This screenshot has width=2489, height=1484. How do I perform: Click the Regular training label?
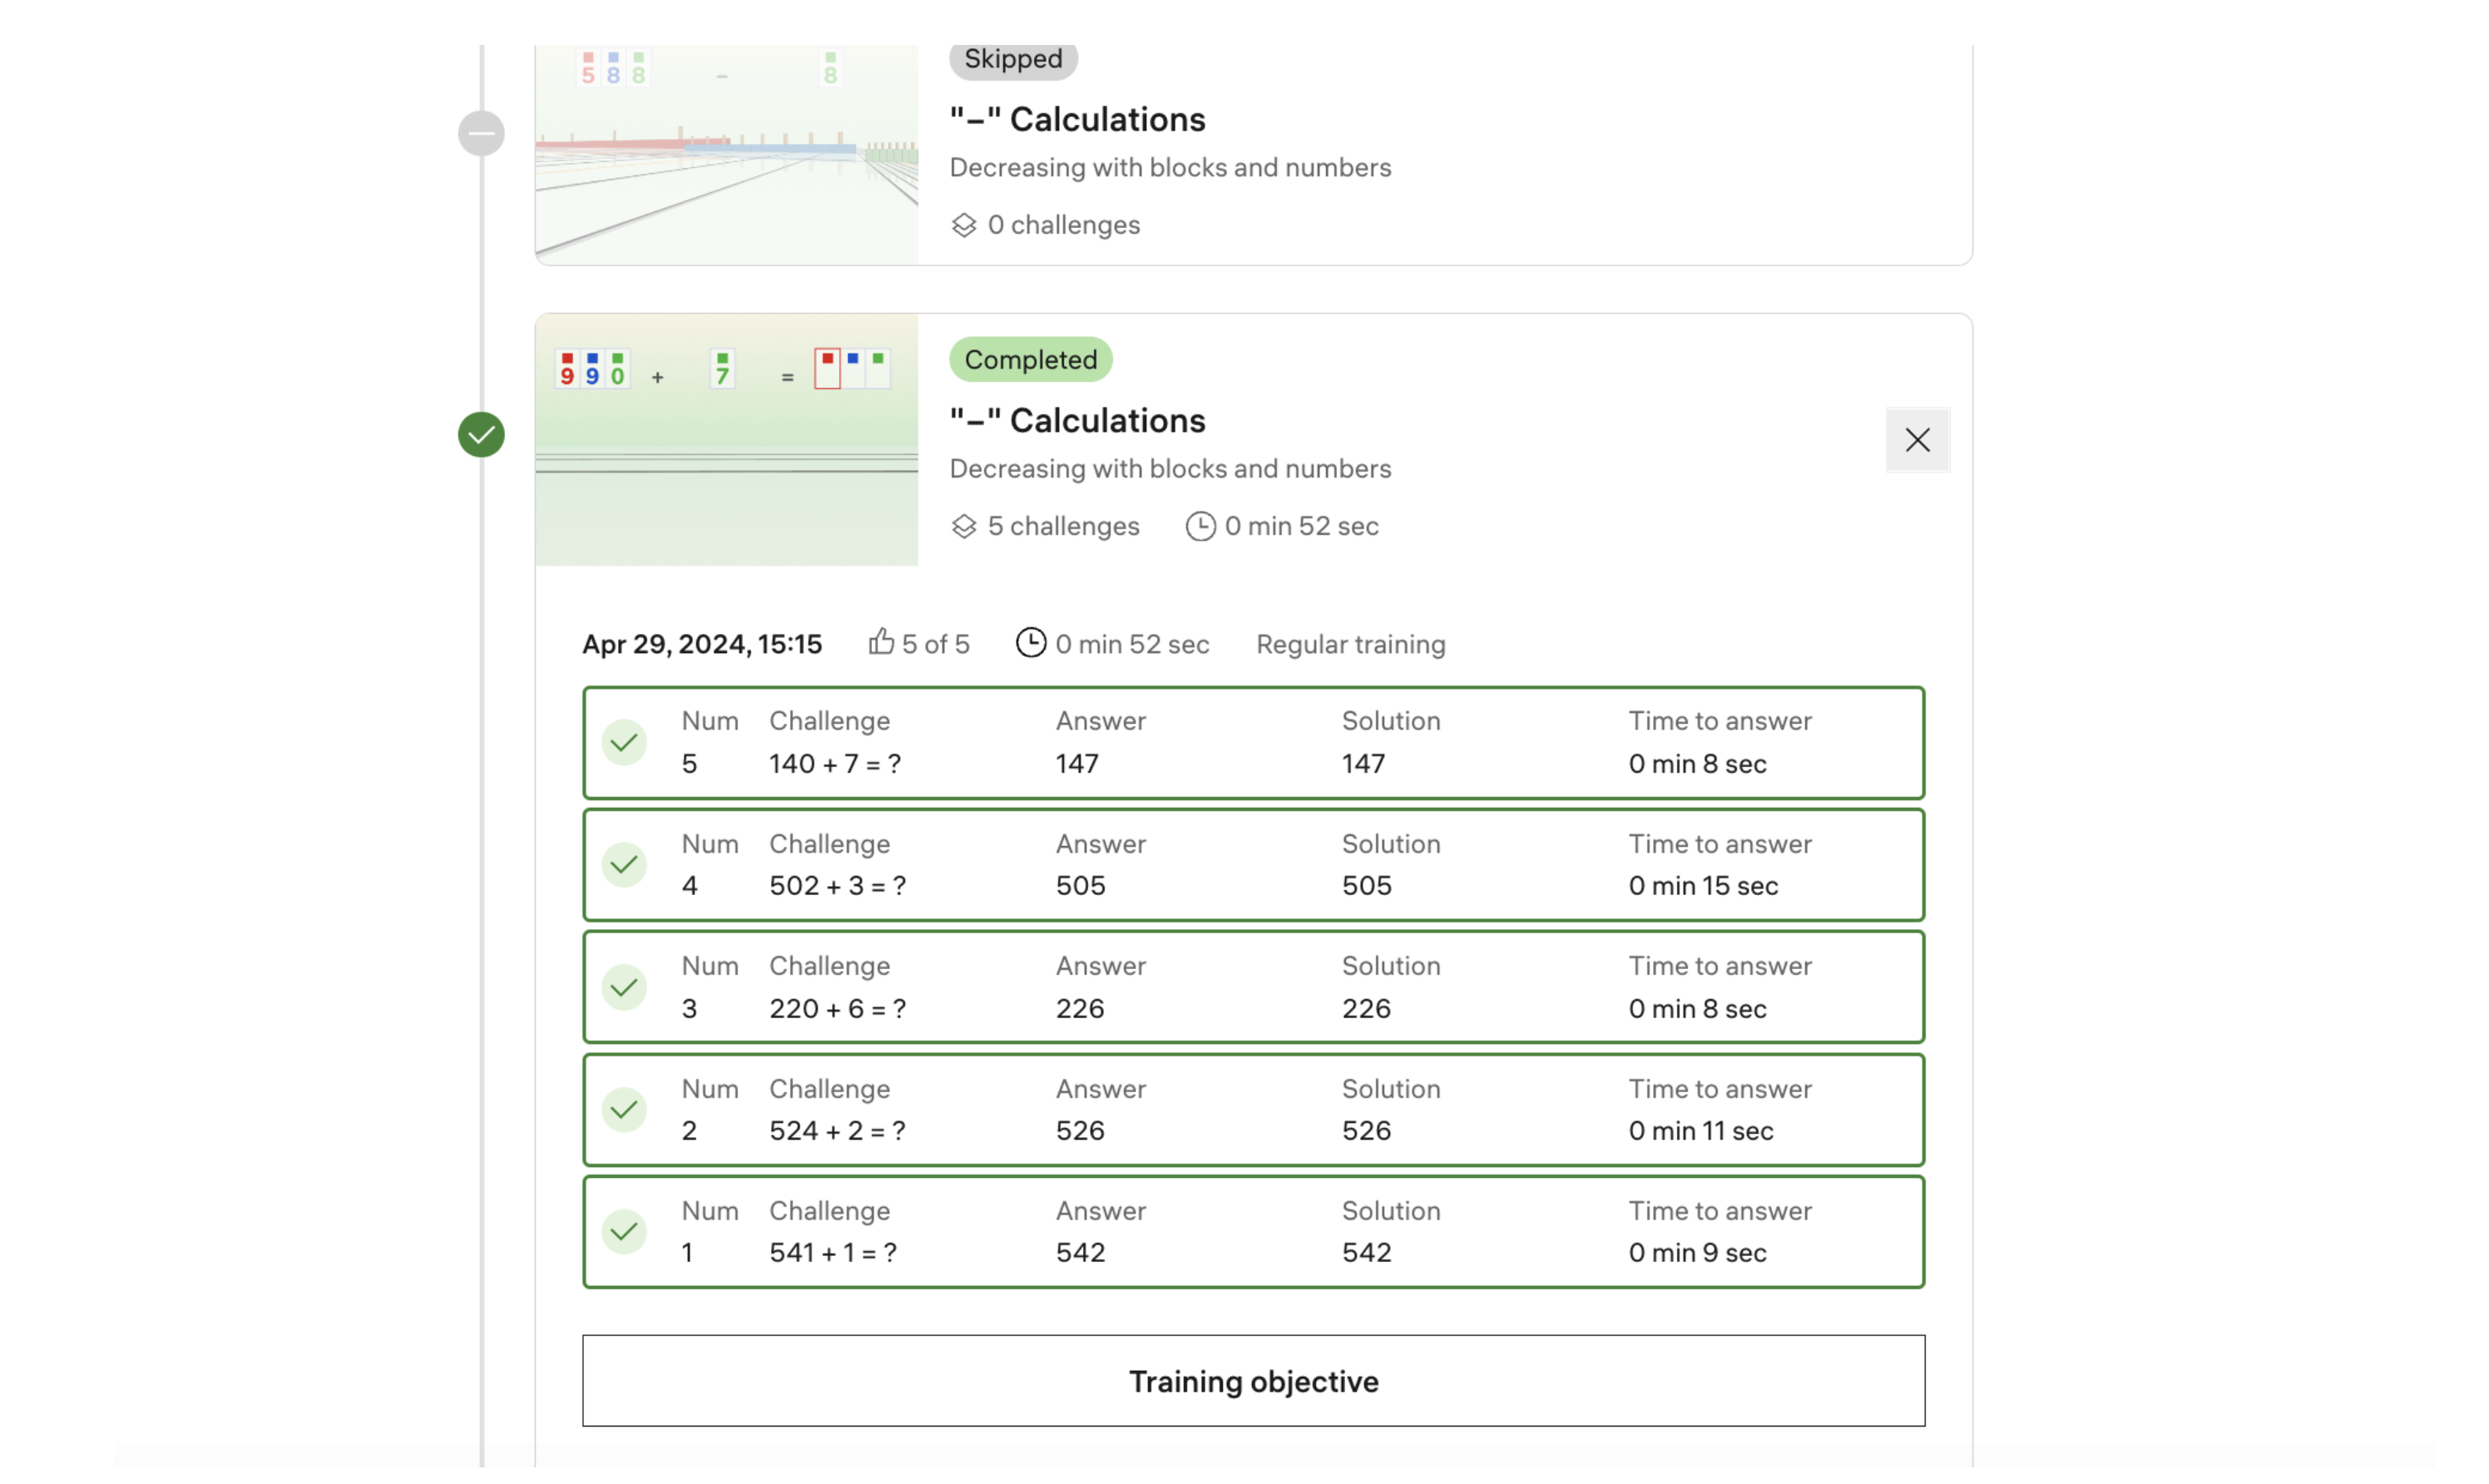(x=1350, y=644)
